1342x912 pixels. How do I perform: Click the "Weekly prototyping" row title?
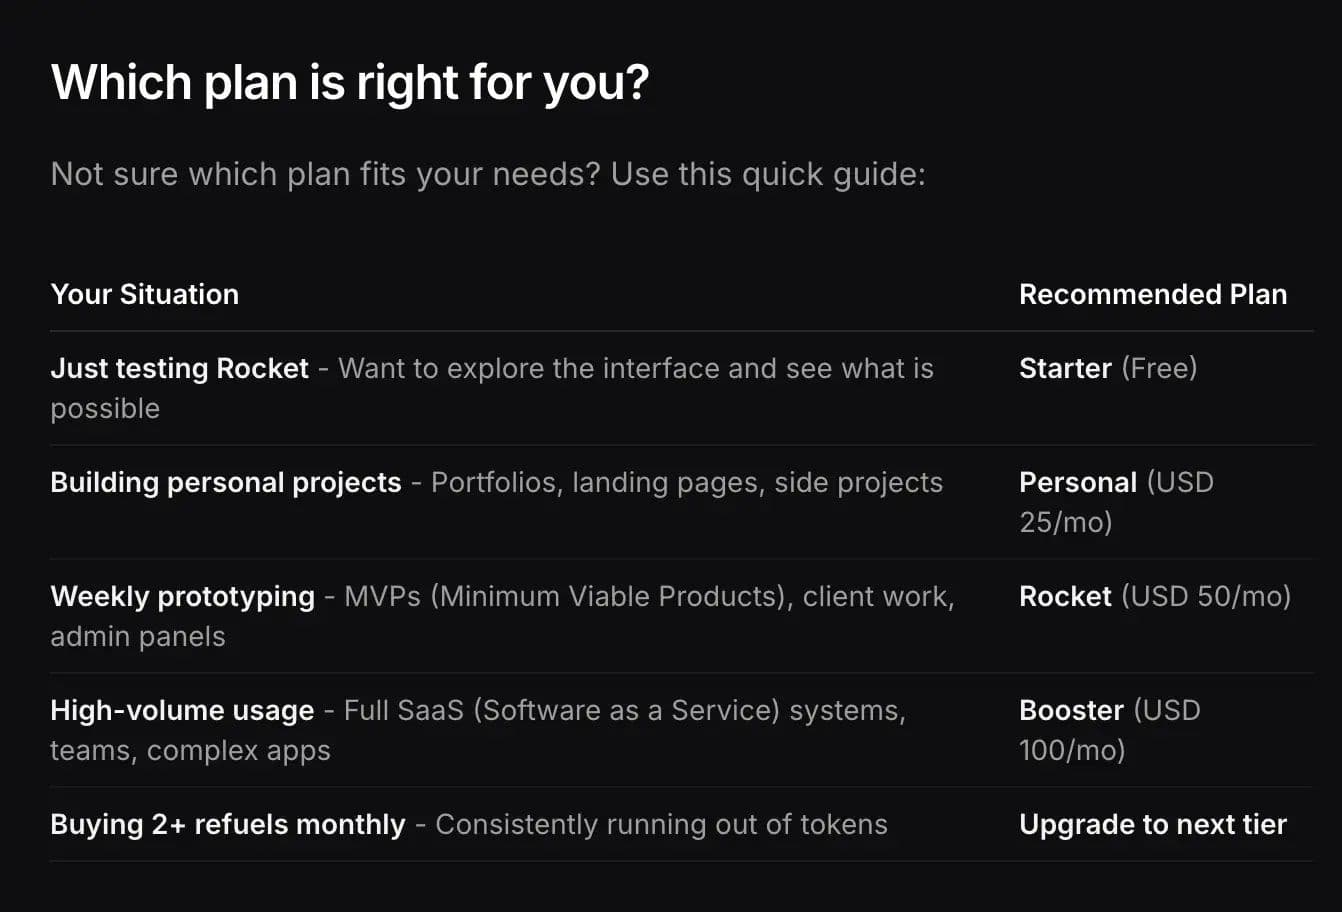pos(182,596)
